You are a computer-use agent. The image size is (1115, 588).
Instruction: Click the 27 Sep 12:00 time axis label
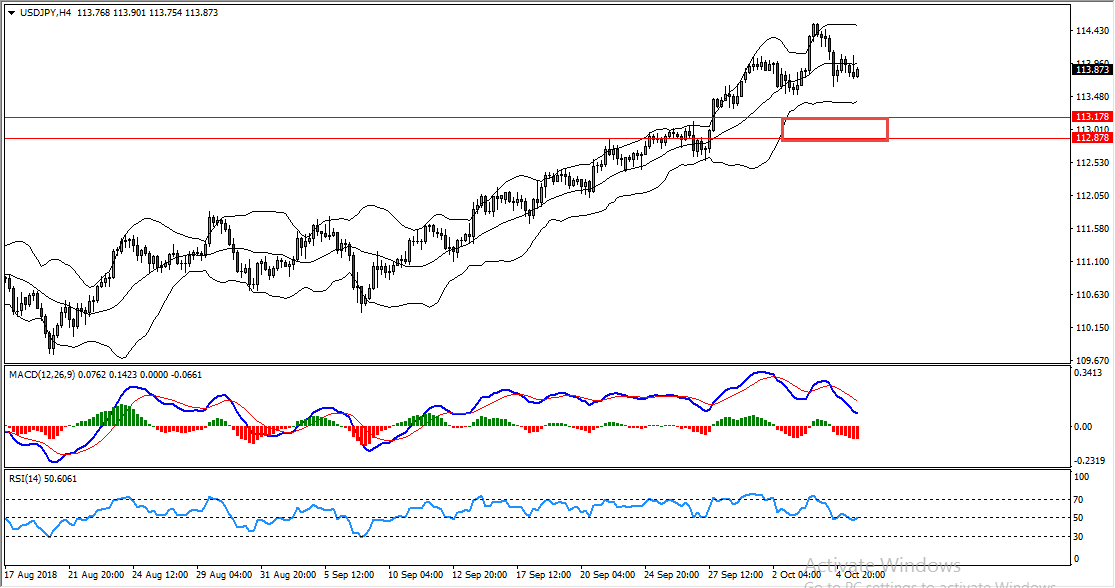(x=736, y=574)
